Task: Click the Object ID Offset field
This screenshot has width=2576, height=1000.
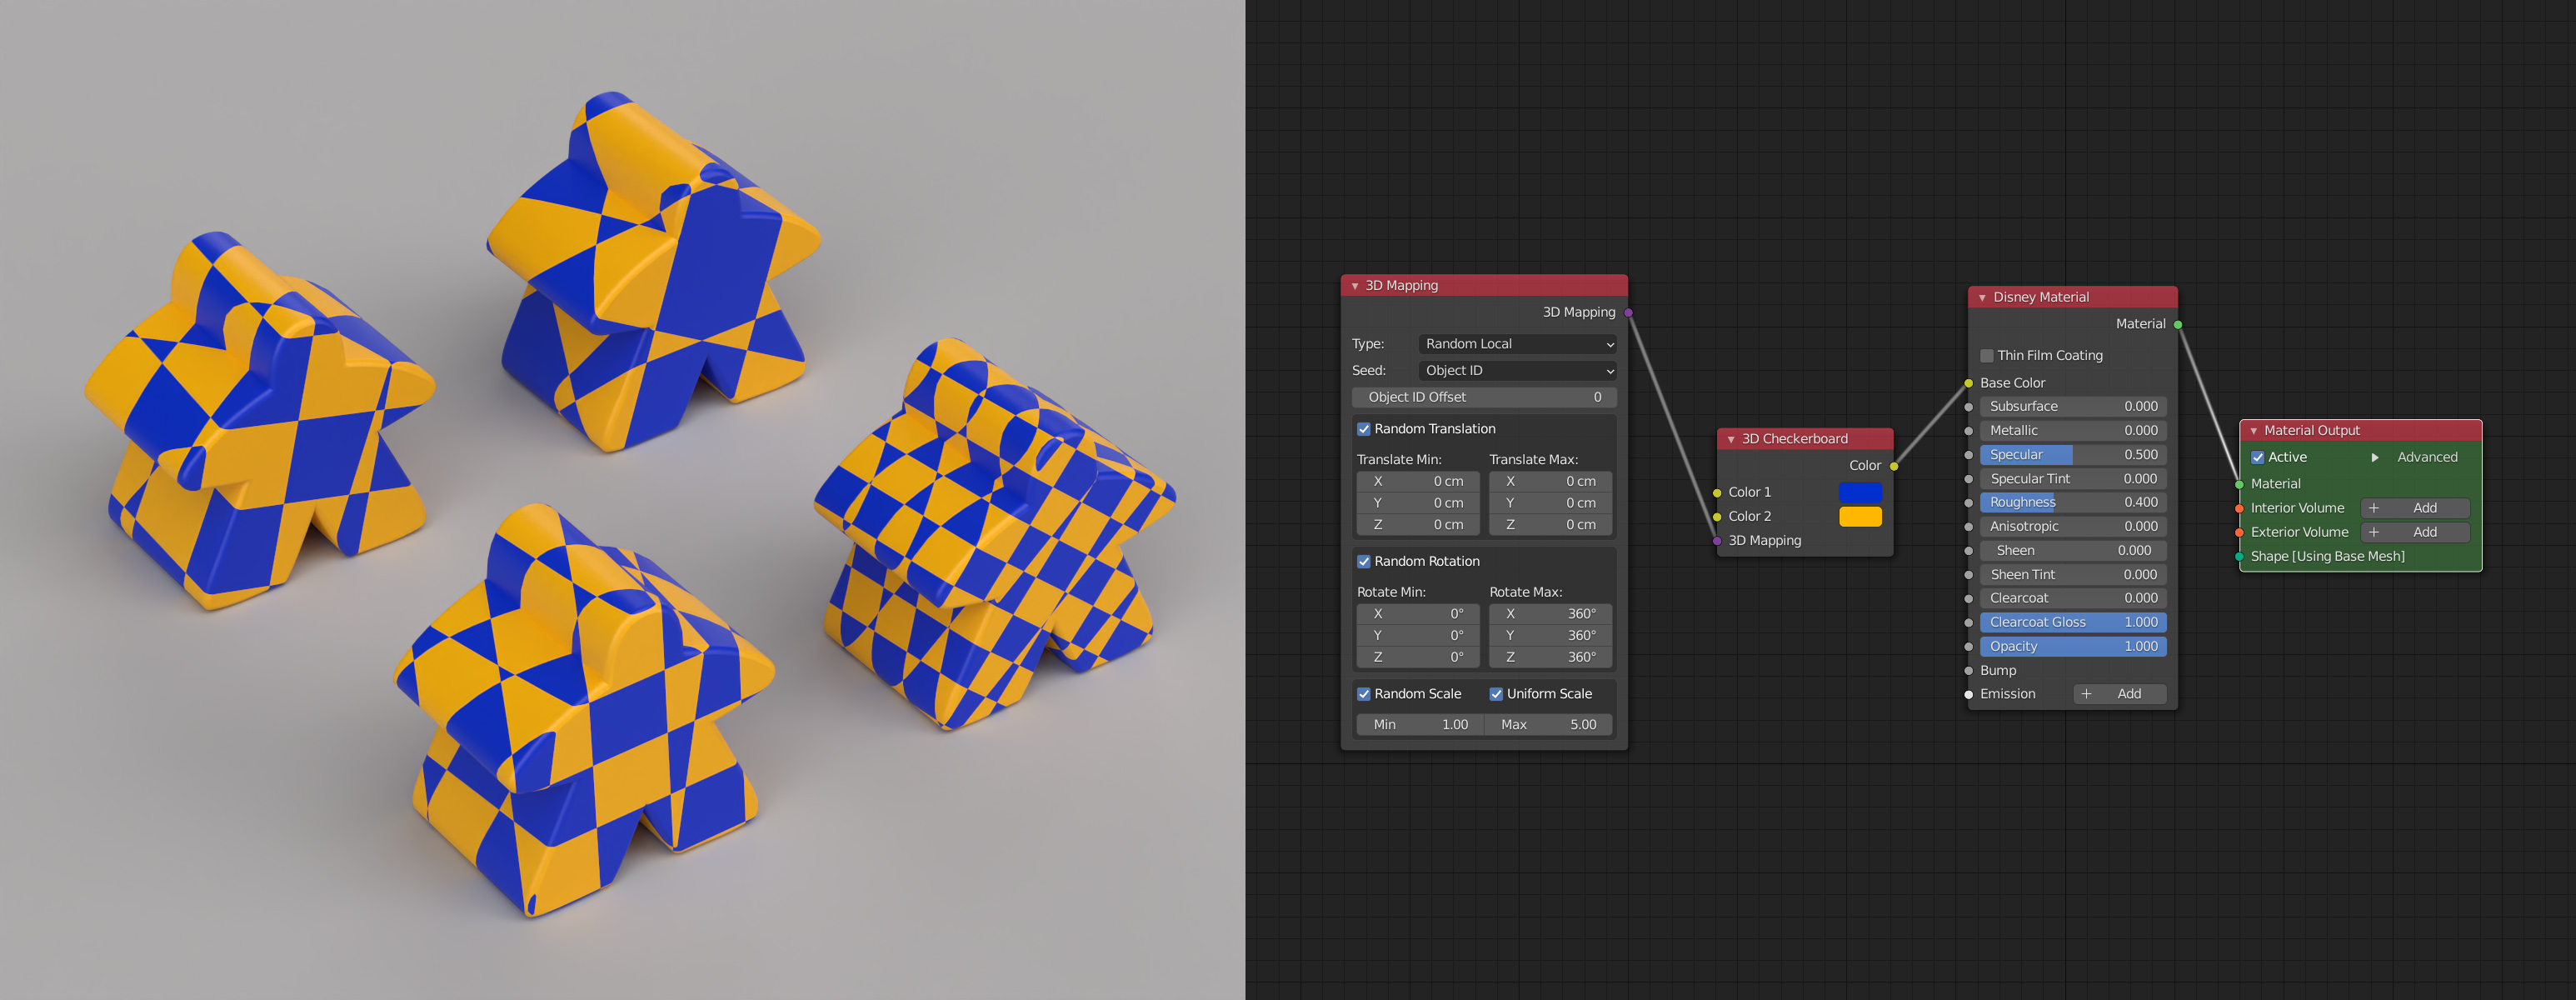Action: pyautogui.click(x=1483, y=398)
